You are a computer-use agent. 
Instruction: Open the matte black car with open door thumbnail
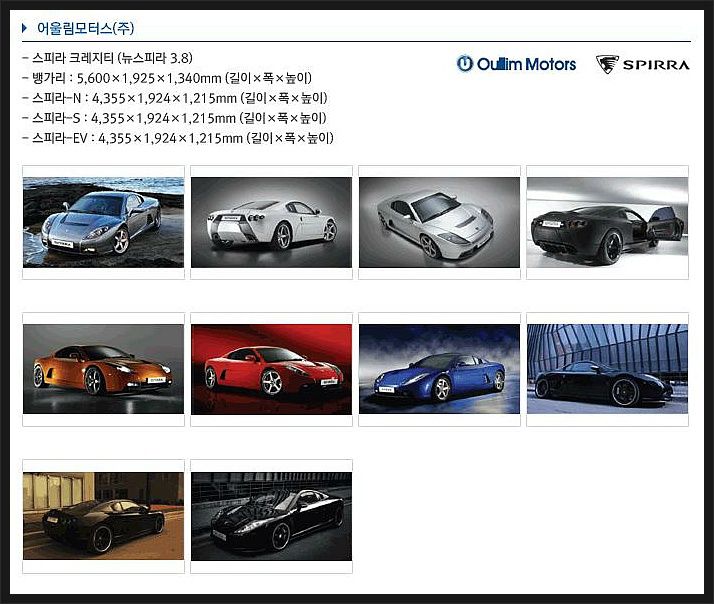point(607,222)
